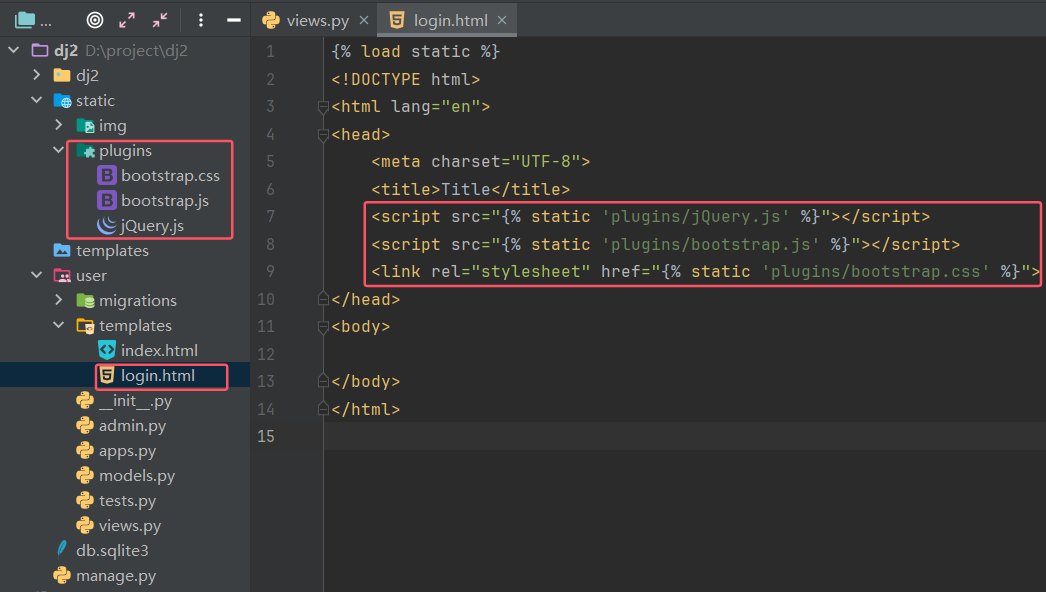Select the migrations folder icon
This screenshot has height=592, width=1046.
(x=85, y=301)
